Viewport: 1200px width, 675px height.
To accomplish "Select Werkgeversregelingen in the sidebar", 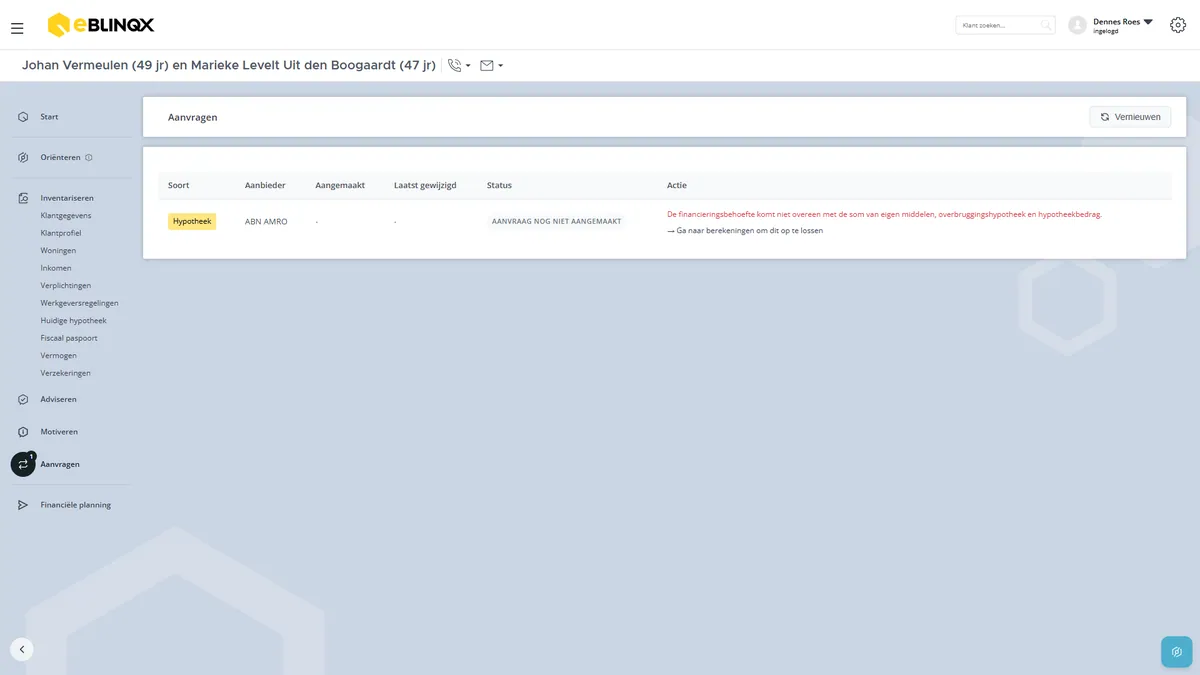I will (80, 303).
